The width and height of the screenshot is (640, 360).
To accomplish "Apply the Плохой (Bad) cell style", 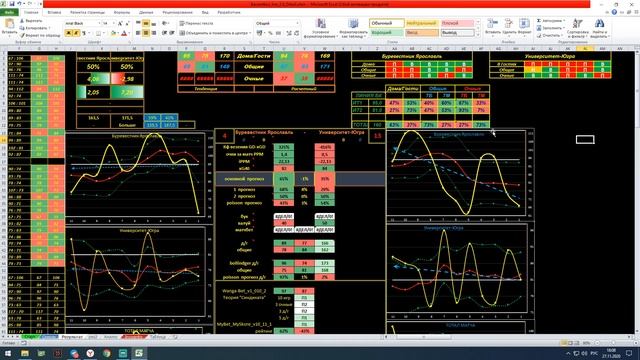I will pyautogui.click(x=457, y=24).
